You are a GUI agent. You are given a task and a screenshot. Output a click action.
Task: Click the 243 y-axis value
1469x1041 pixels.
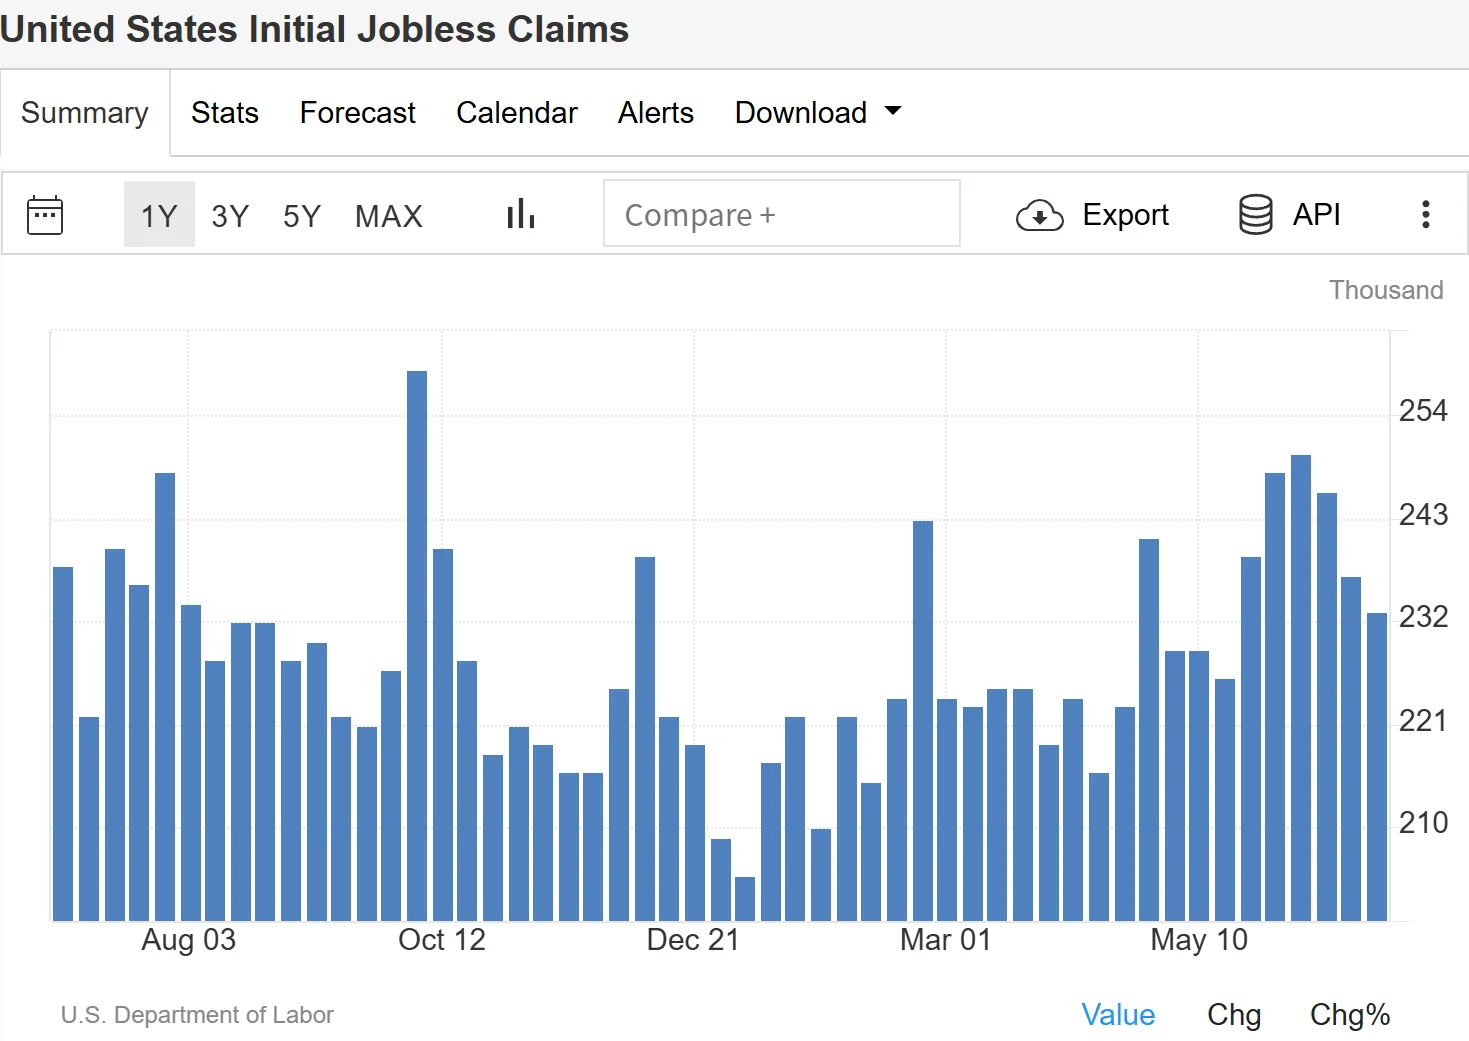click(x=1423, y=515)
